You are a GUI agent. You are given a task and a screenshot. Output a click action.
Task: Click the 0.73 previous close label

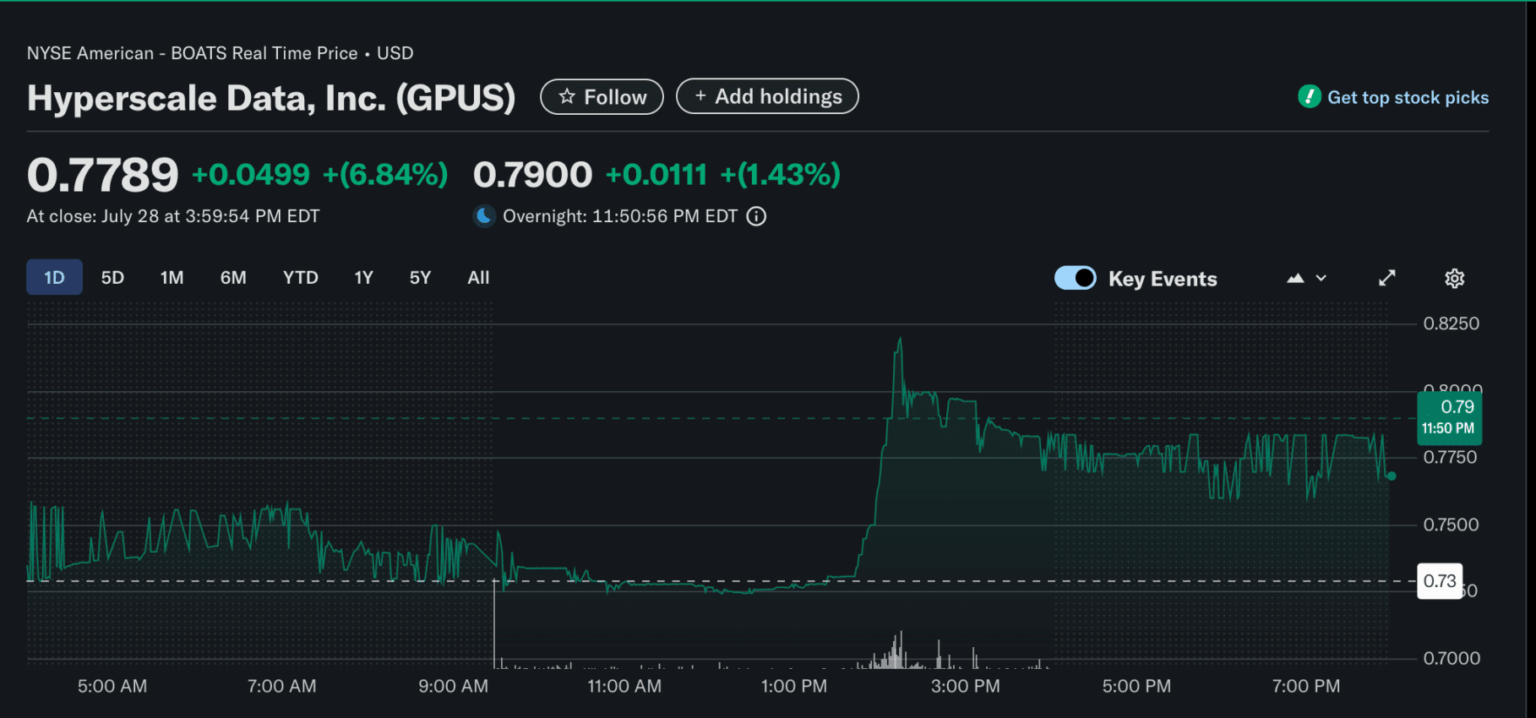pos(1439,580)
